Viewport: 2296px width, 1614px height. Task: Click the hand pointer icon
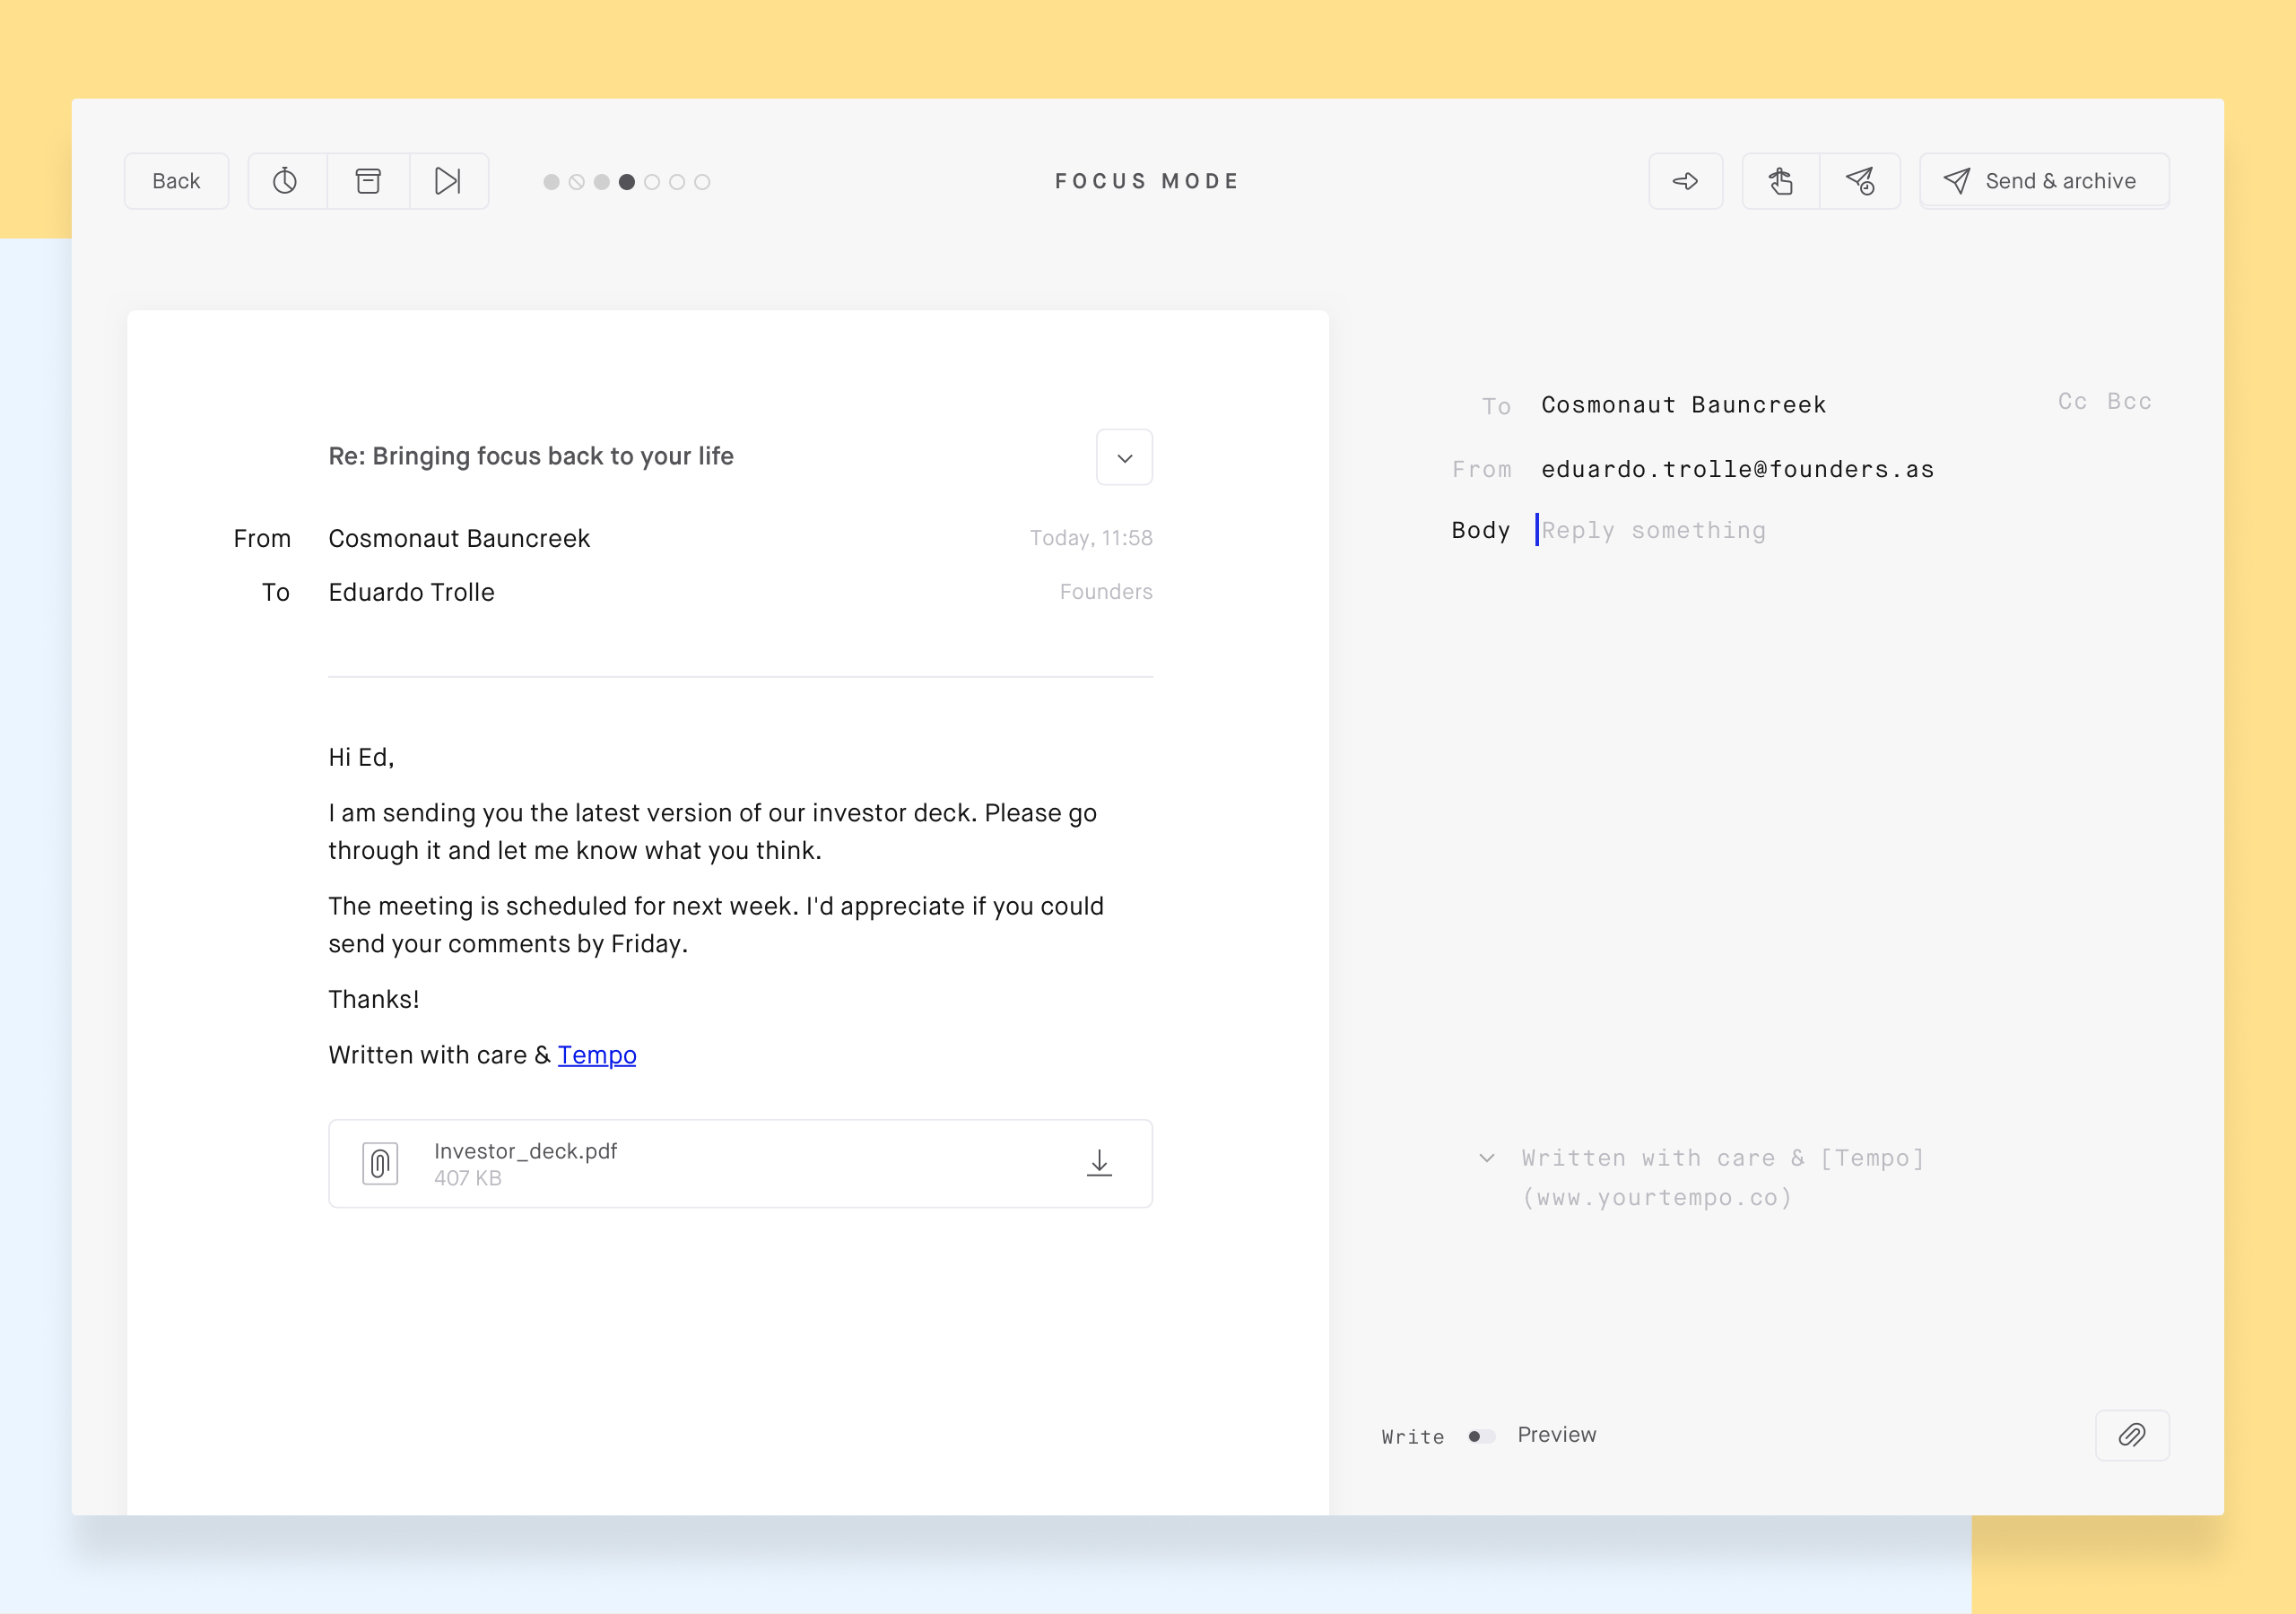click(x=1781, y=181)
